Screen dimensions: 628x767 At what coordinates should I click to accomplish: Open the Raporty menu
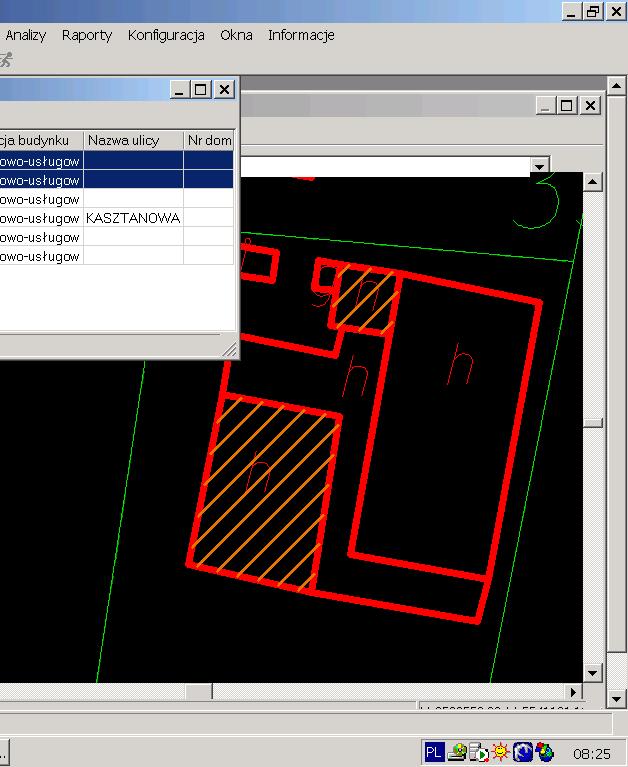(87, 35)
